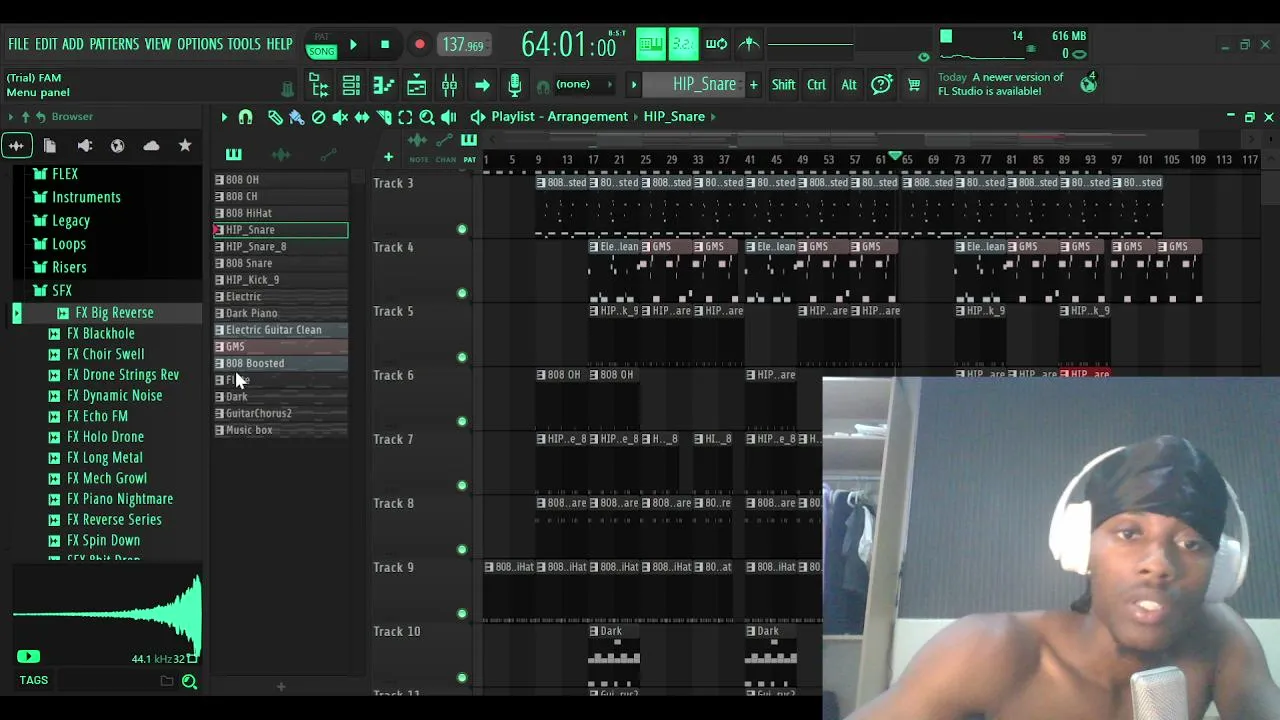
Task: Stop playback with the stop button
Action: 385,45
